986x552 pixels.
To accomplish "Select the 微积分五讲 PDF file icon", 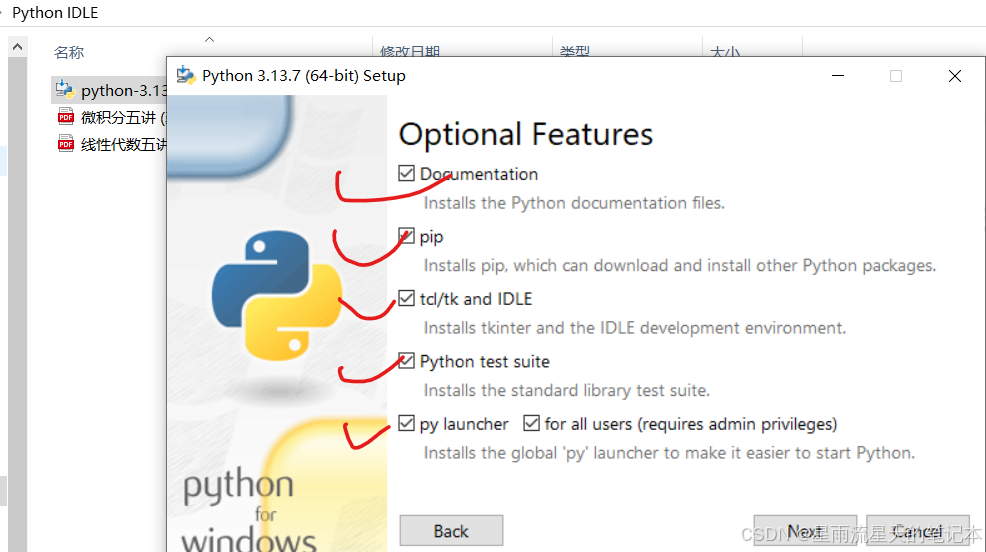I will (65, 117).
